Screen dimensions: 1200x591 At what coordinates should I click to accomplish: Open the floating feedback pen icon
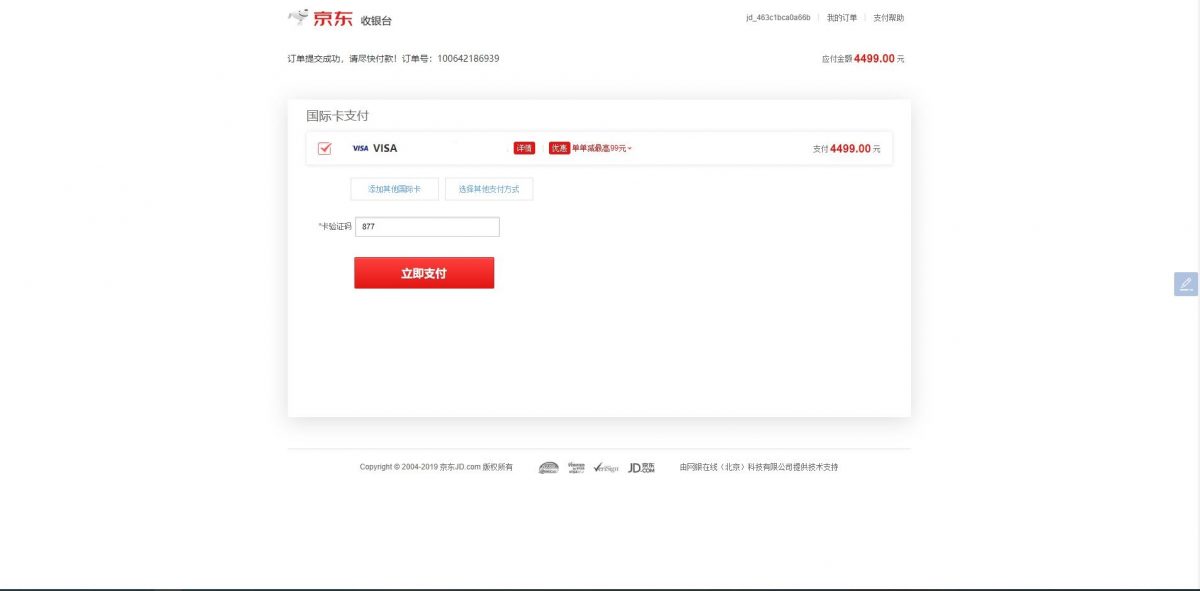(1186, 284)
